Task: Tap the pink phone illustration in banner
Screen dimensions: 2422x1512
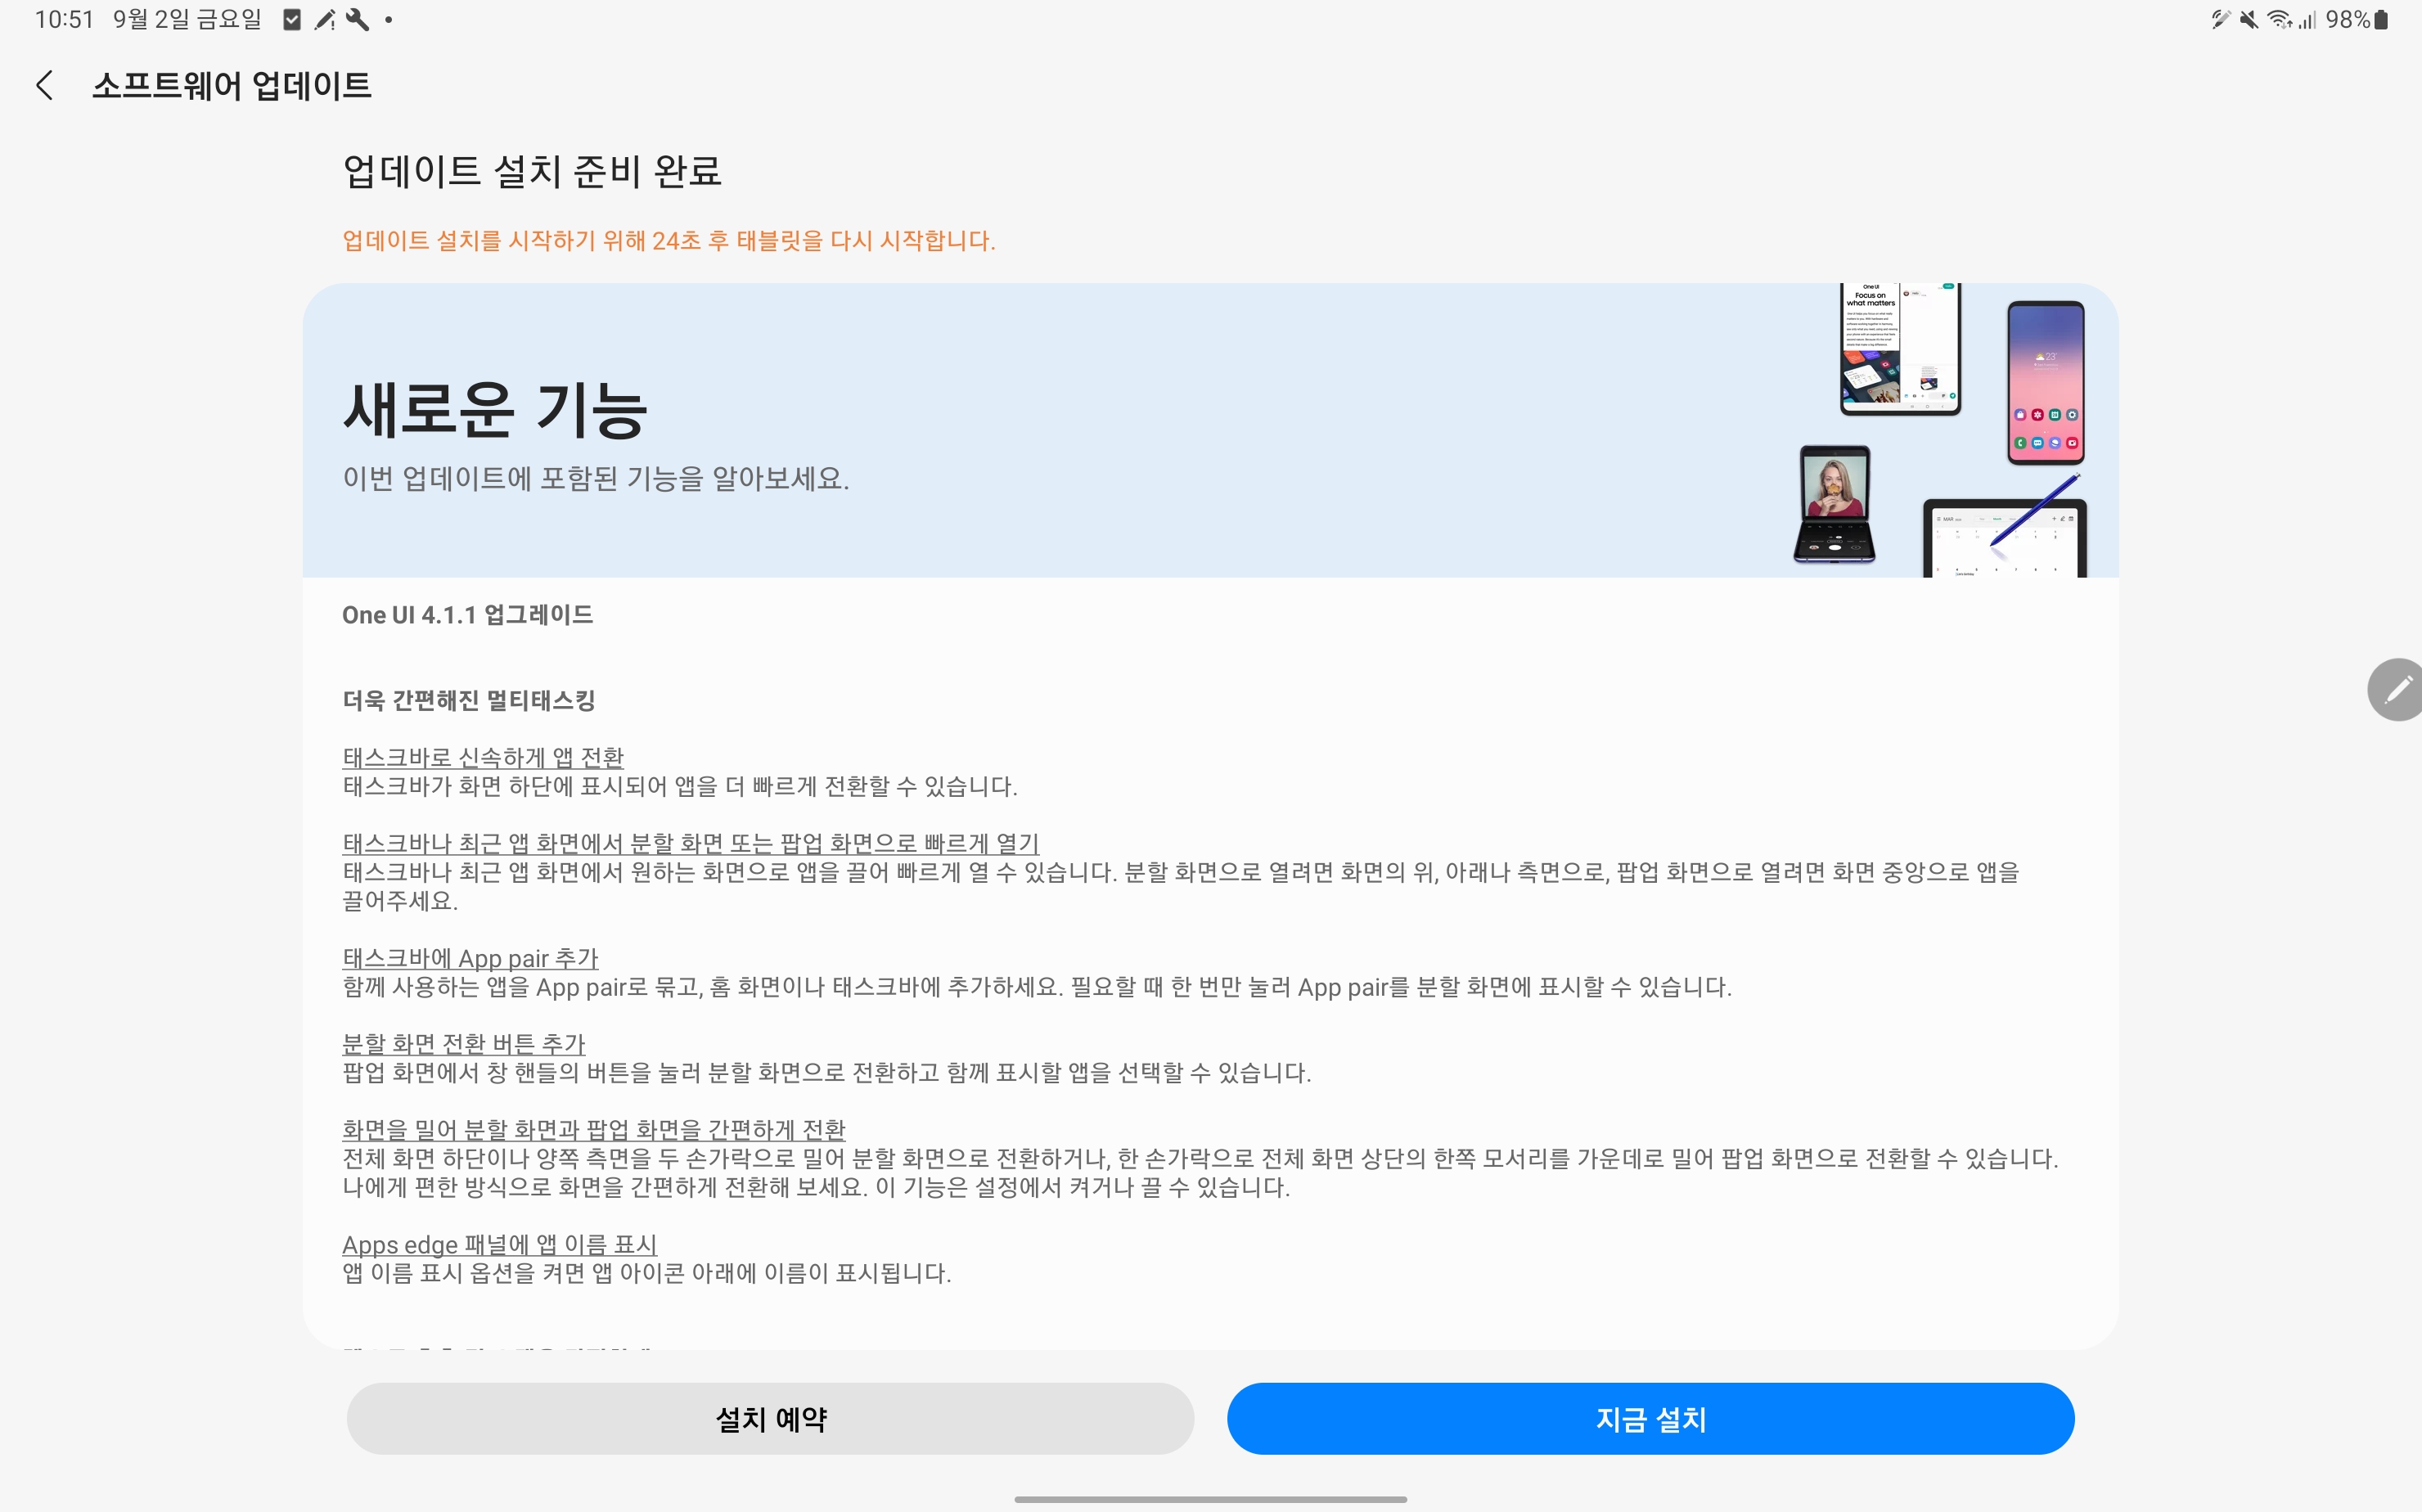Action: coord(2046,383)
